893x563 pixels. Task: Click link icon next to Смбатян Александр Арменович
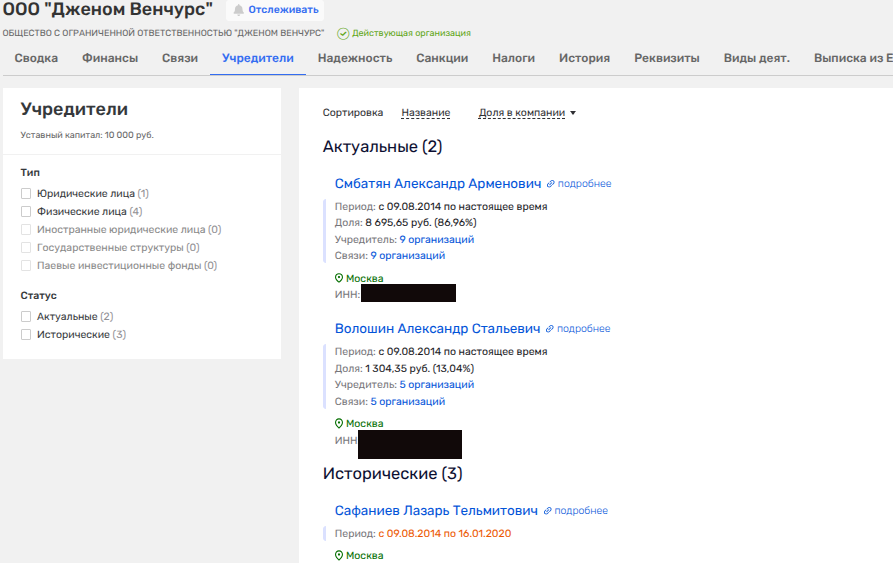click(x=550, y=184)
